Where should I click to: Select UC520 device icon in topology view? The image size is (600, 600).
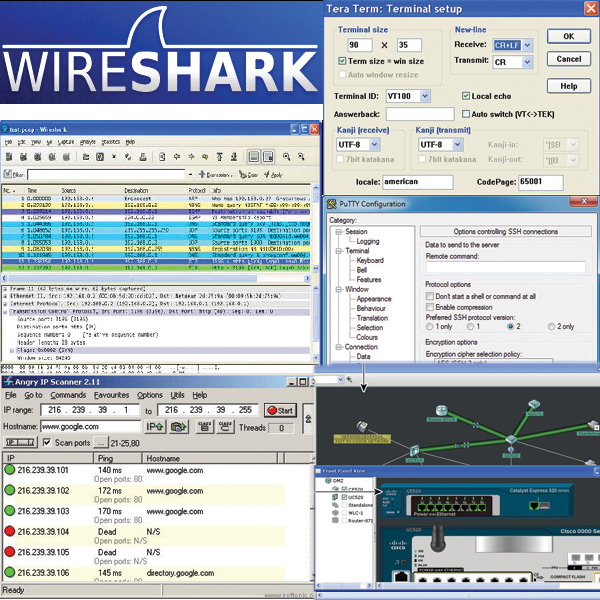415,451
